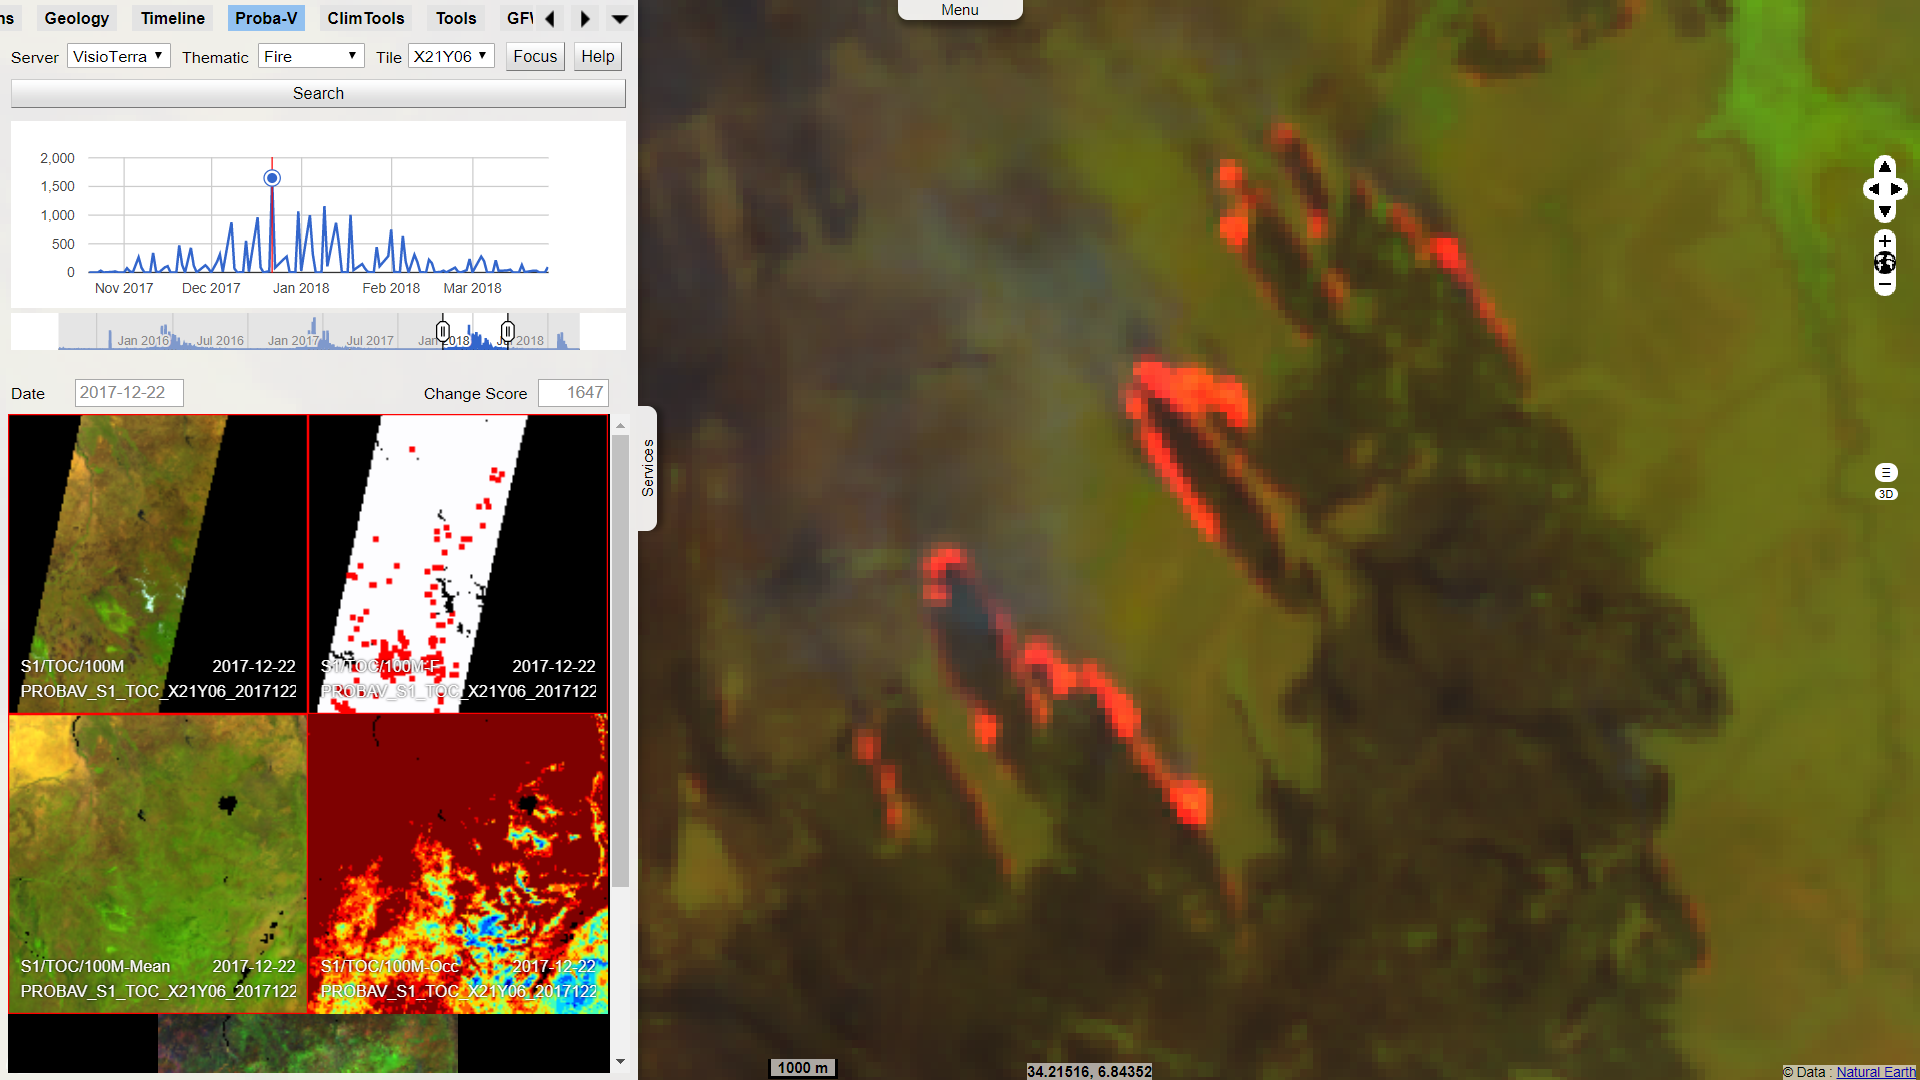Screen dimensions: 1920x1080
Task: Click the thumbnail list scroll down arrow
Action: point(621,1062)
